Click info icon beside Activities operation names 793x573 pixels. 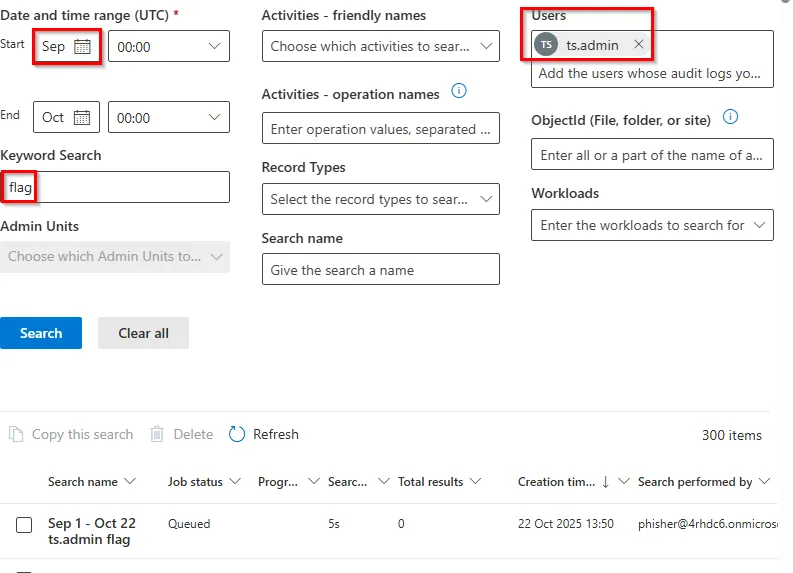tap(459, 92)
